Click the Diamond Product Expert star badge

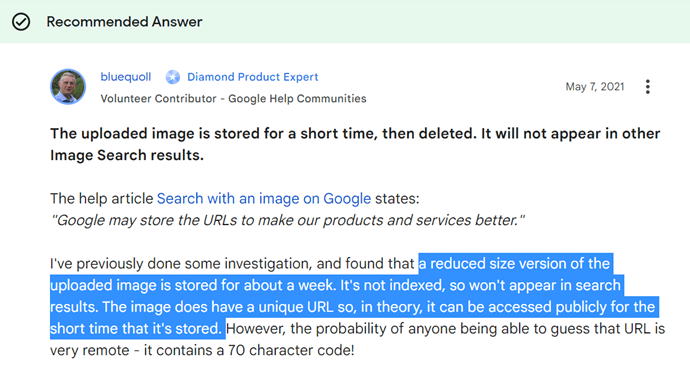(x=172, y=77)
